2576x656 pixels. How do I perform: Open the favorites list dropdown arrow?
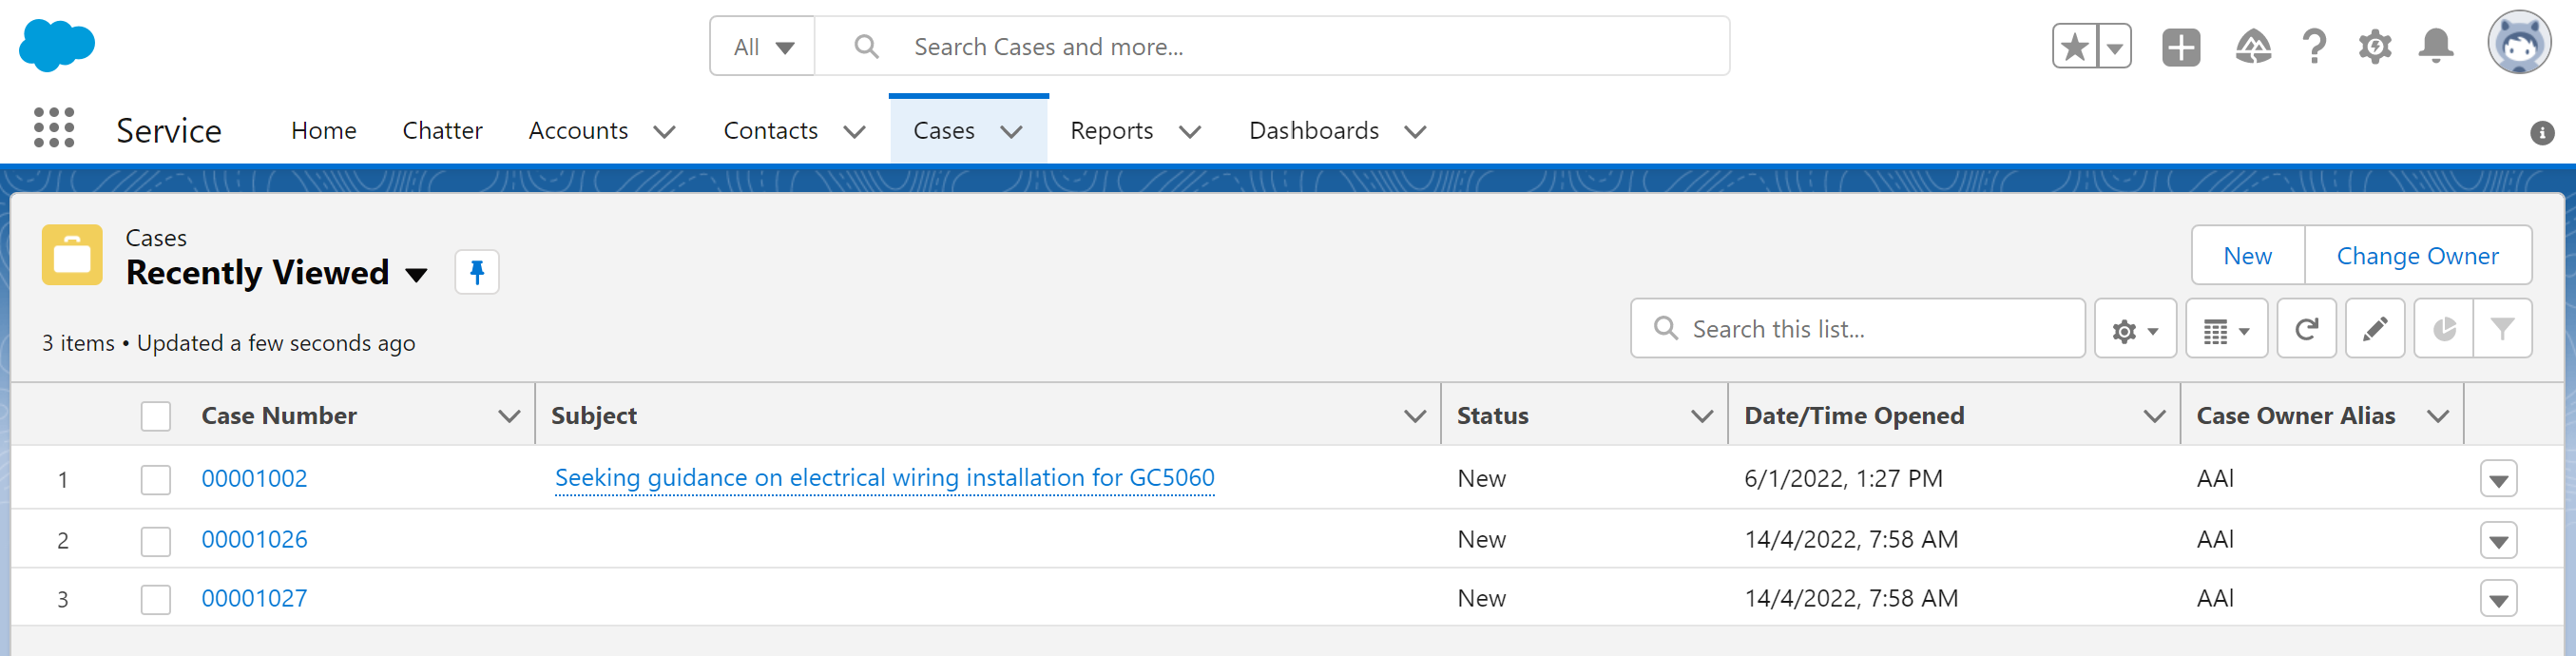tap(2115, 46)
